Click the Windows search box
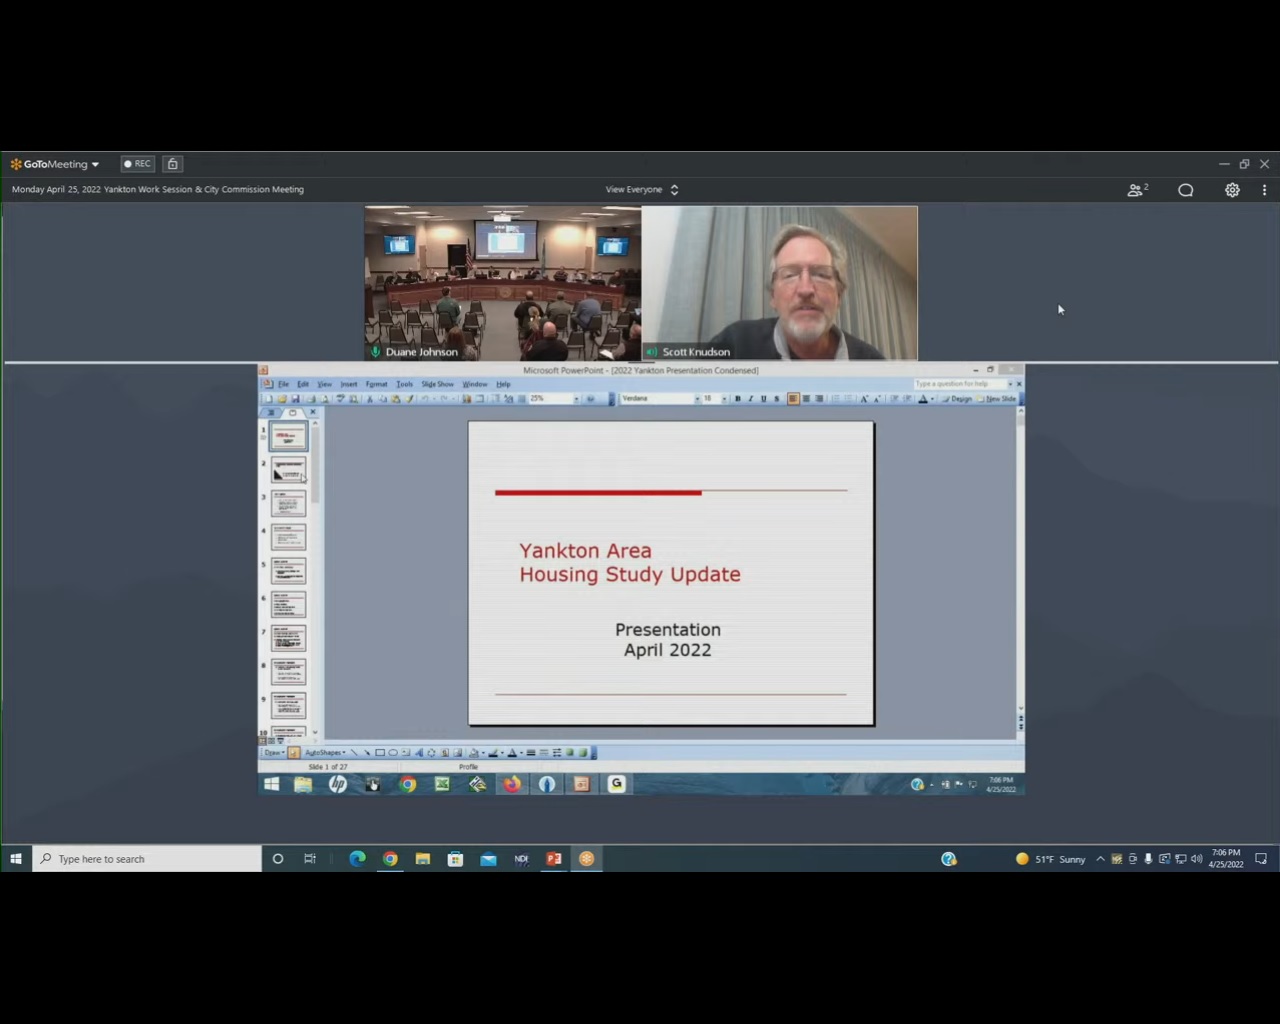Image resolution: width=1280 pixels, height=1024 pixels. tap(148, 859)
